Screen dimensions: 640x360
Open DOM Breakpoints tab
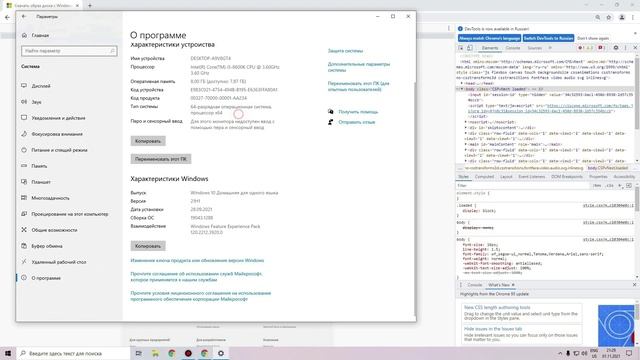click(567, 177)
